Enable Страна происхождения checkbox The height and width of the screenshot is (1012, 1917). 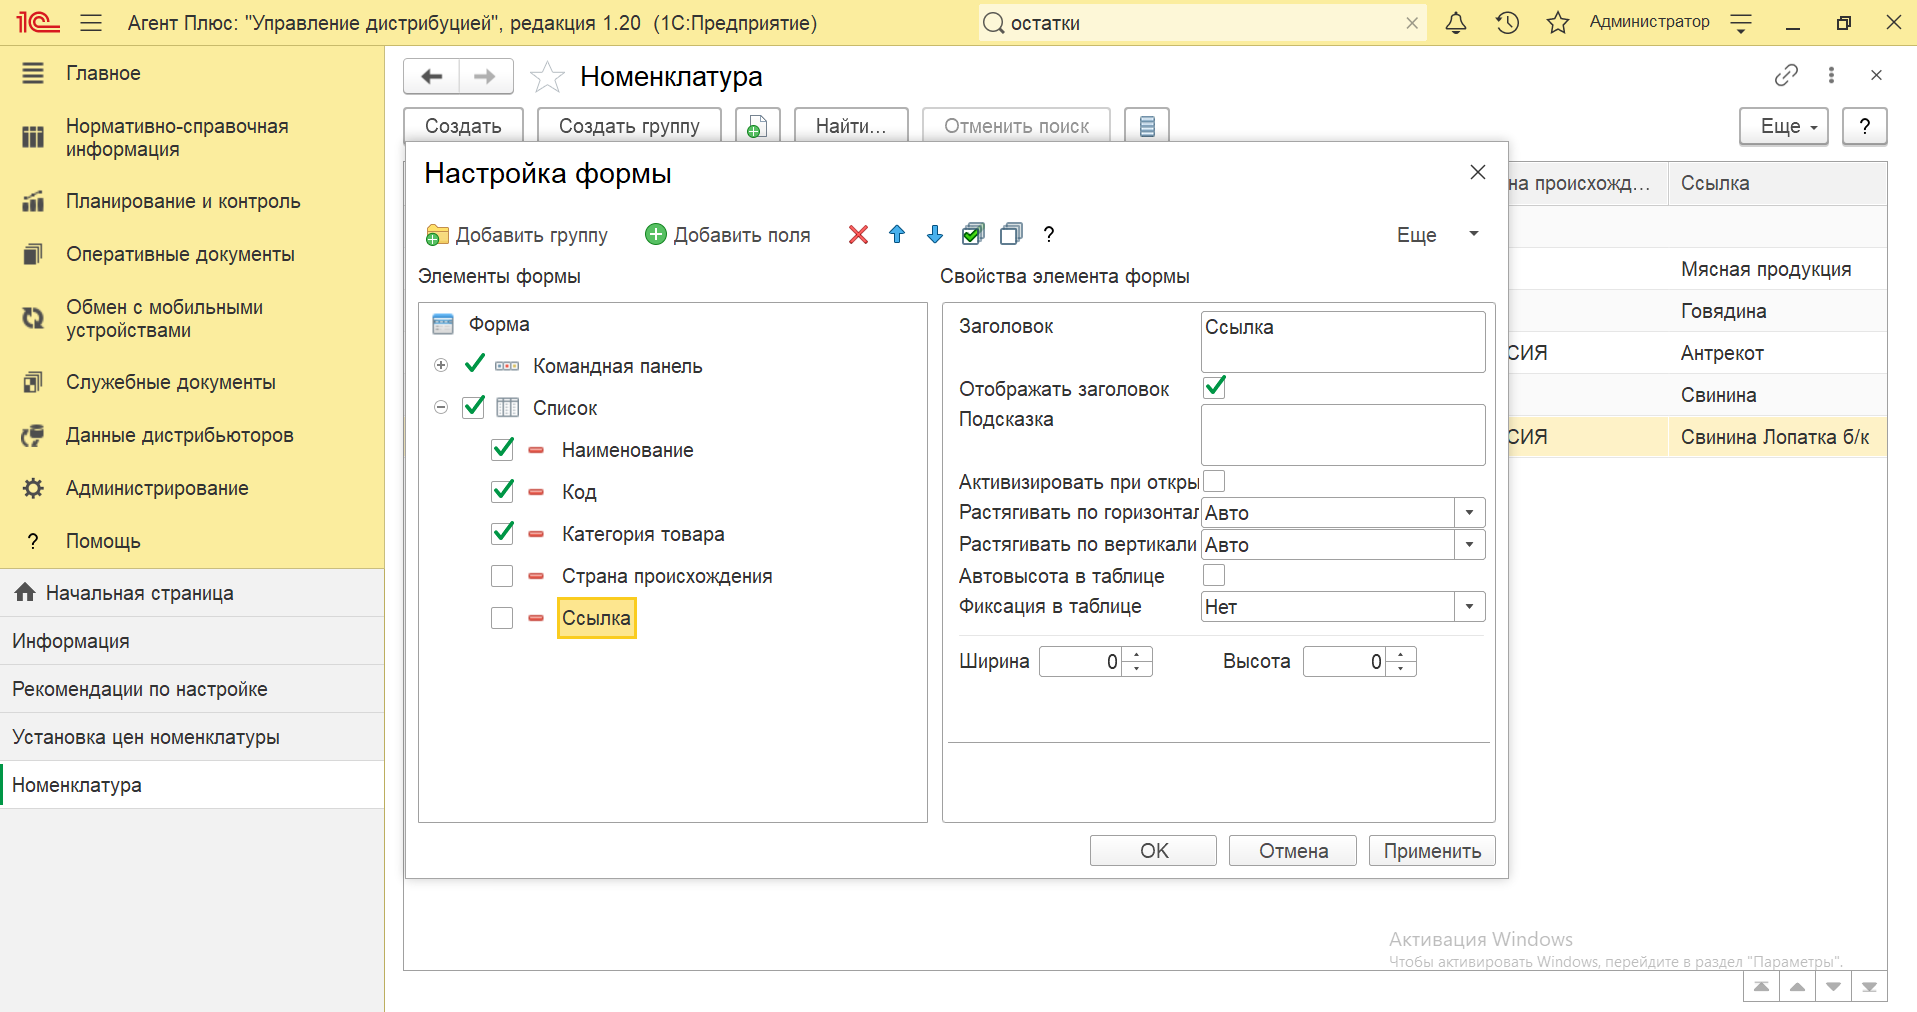[502, 576]
